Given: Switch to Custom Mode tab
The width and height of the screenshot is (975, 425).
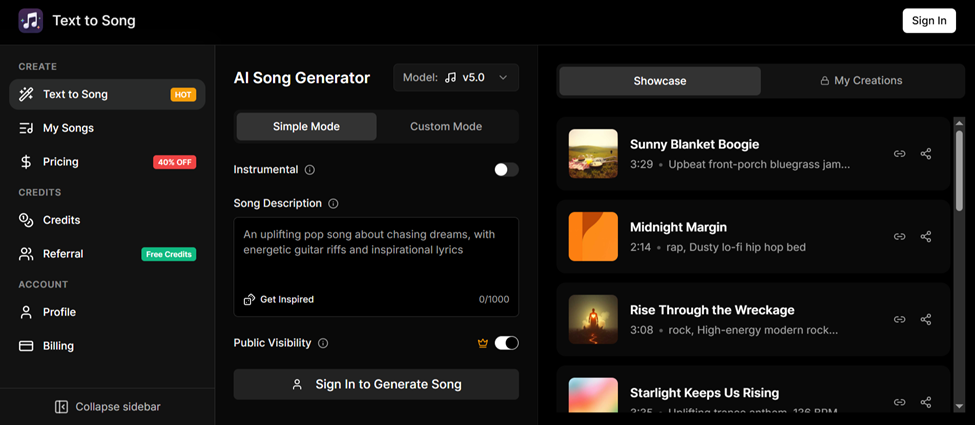Looking at the screenshot, I should 446,127.
